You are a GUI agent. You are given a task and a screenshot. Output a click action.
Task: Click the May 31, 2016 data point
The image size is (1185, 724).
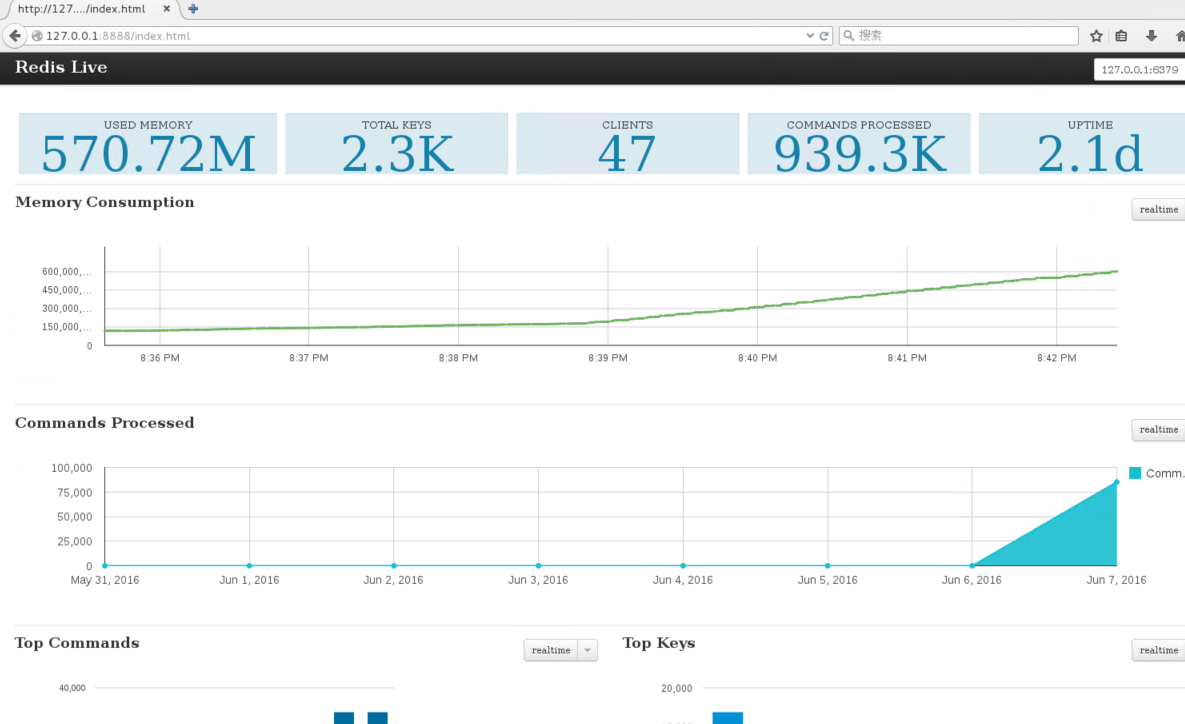105,565
